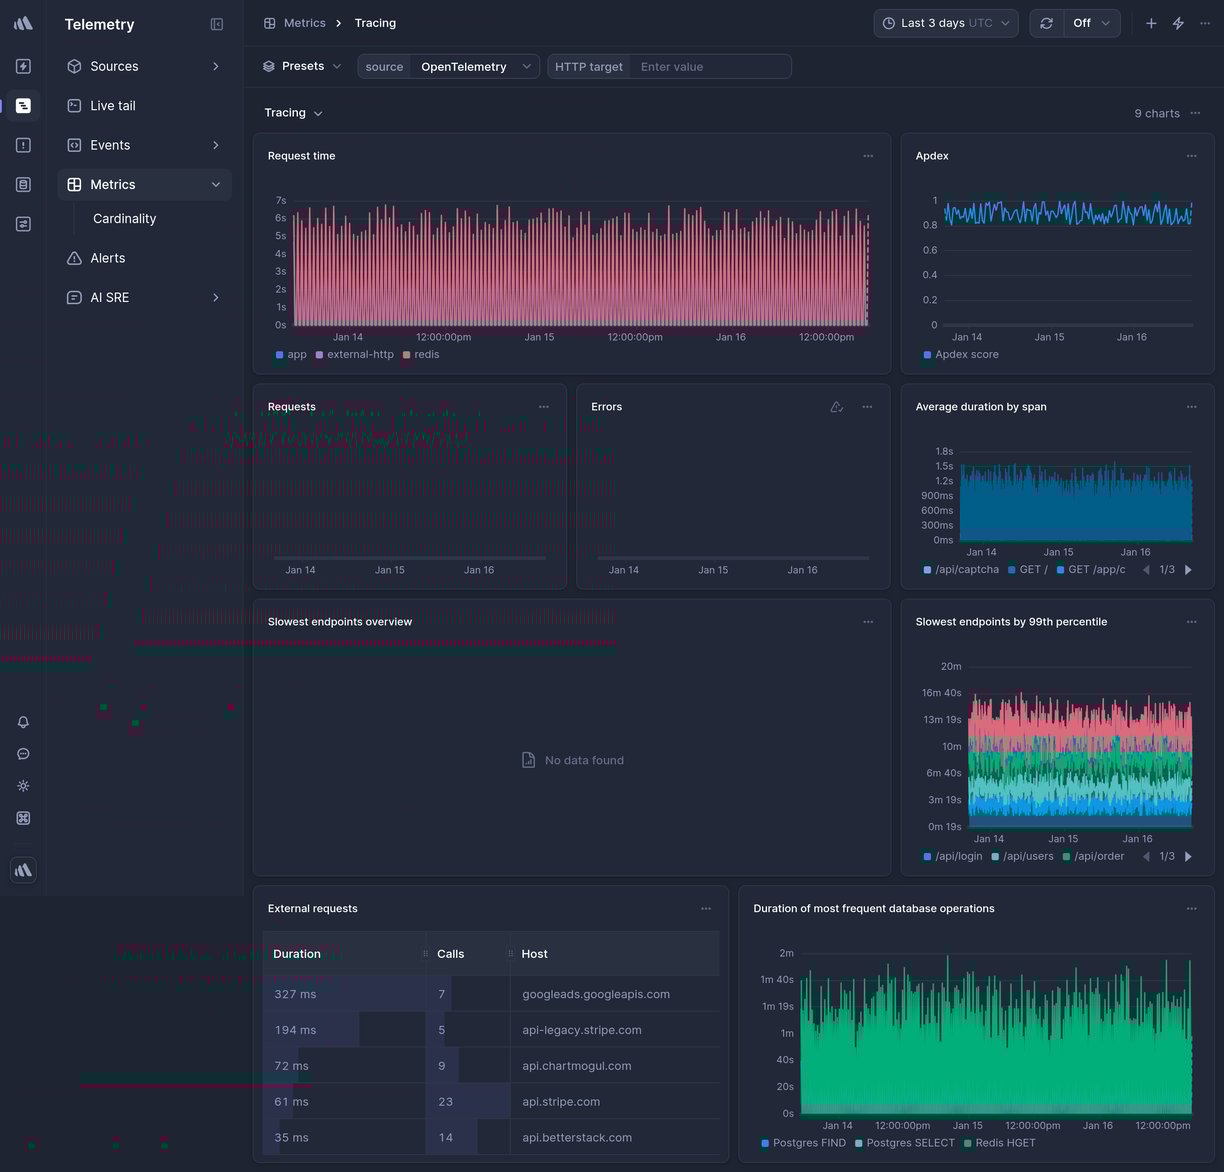Go to the next page of slowest endpoints

pos(1189,856)
